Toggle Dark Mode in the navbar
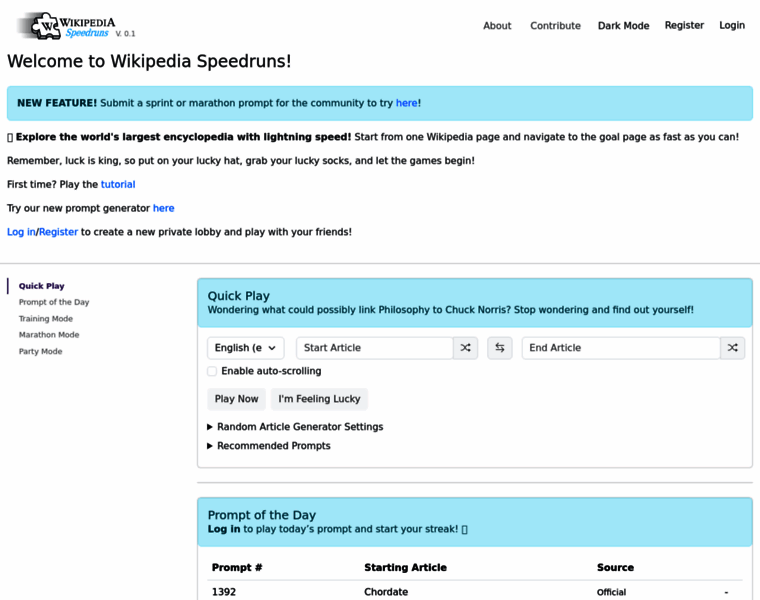Viewport: 760px width, 600px height. [623, 26]
